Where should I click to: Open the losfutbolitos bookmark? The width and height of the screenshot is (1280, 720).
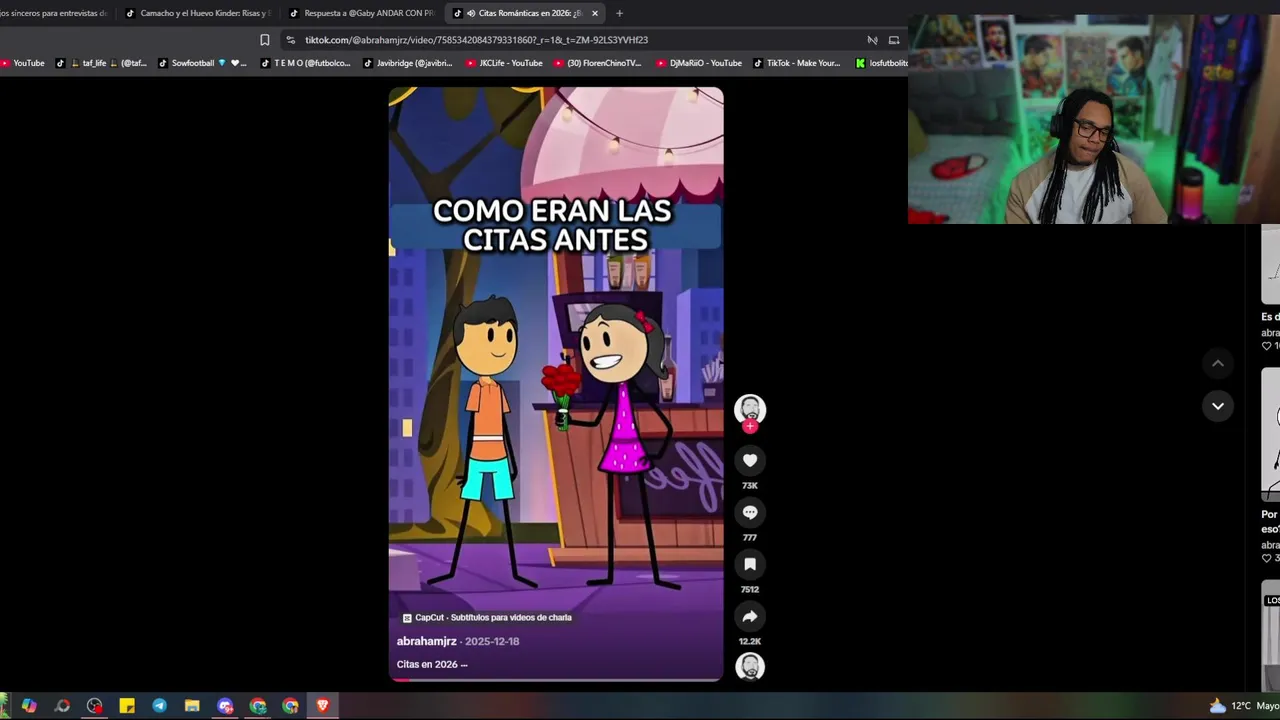click(882, 63)
